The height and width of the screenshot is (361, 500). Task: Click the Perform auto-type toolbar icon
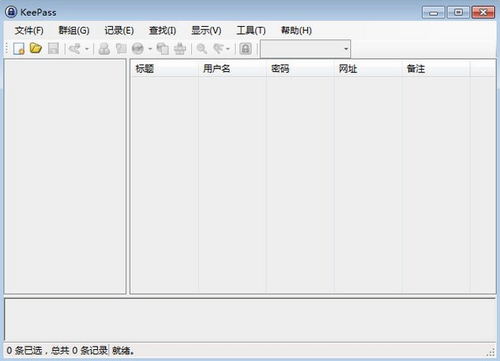click(x=180, y=49)
